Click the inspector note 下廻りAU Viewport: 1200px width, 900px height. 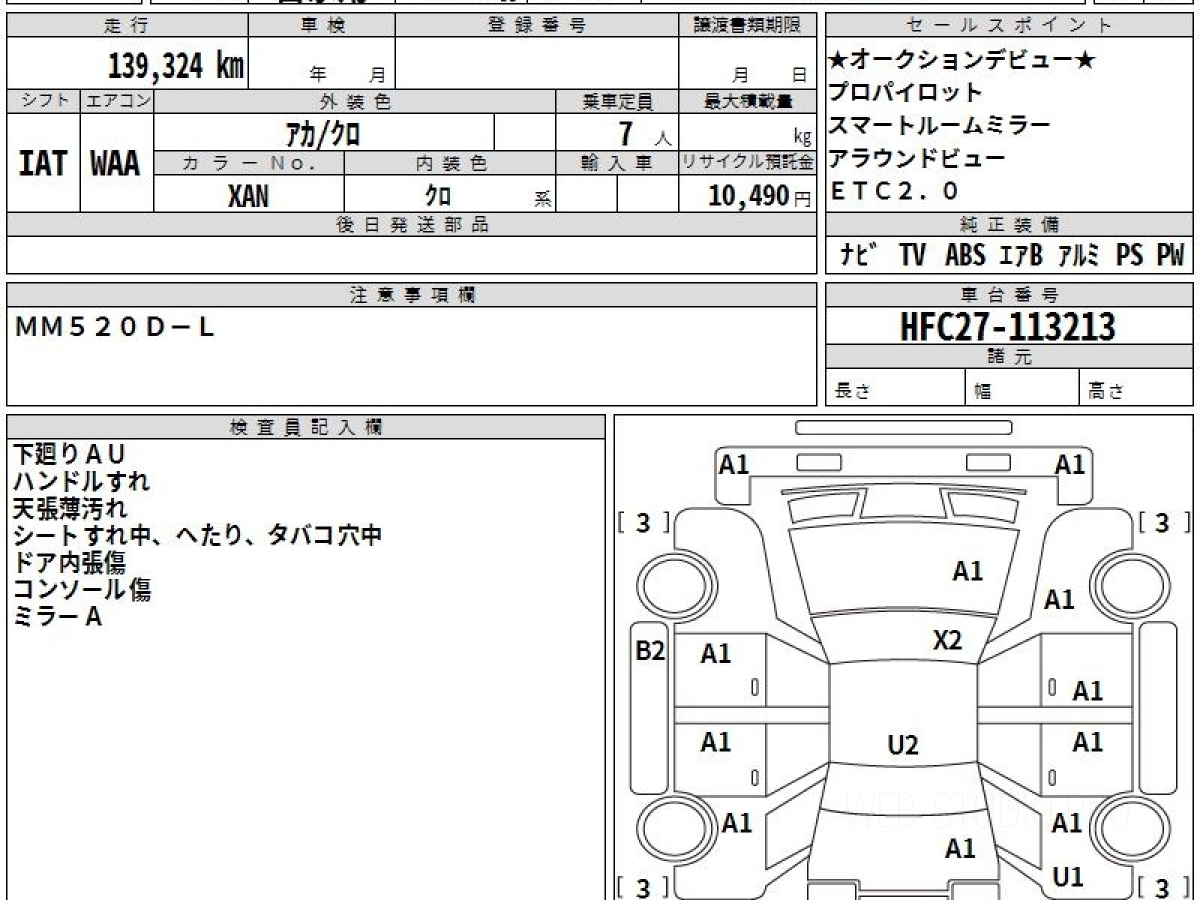click(69, 454)
